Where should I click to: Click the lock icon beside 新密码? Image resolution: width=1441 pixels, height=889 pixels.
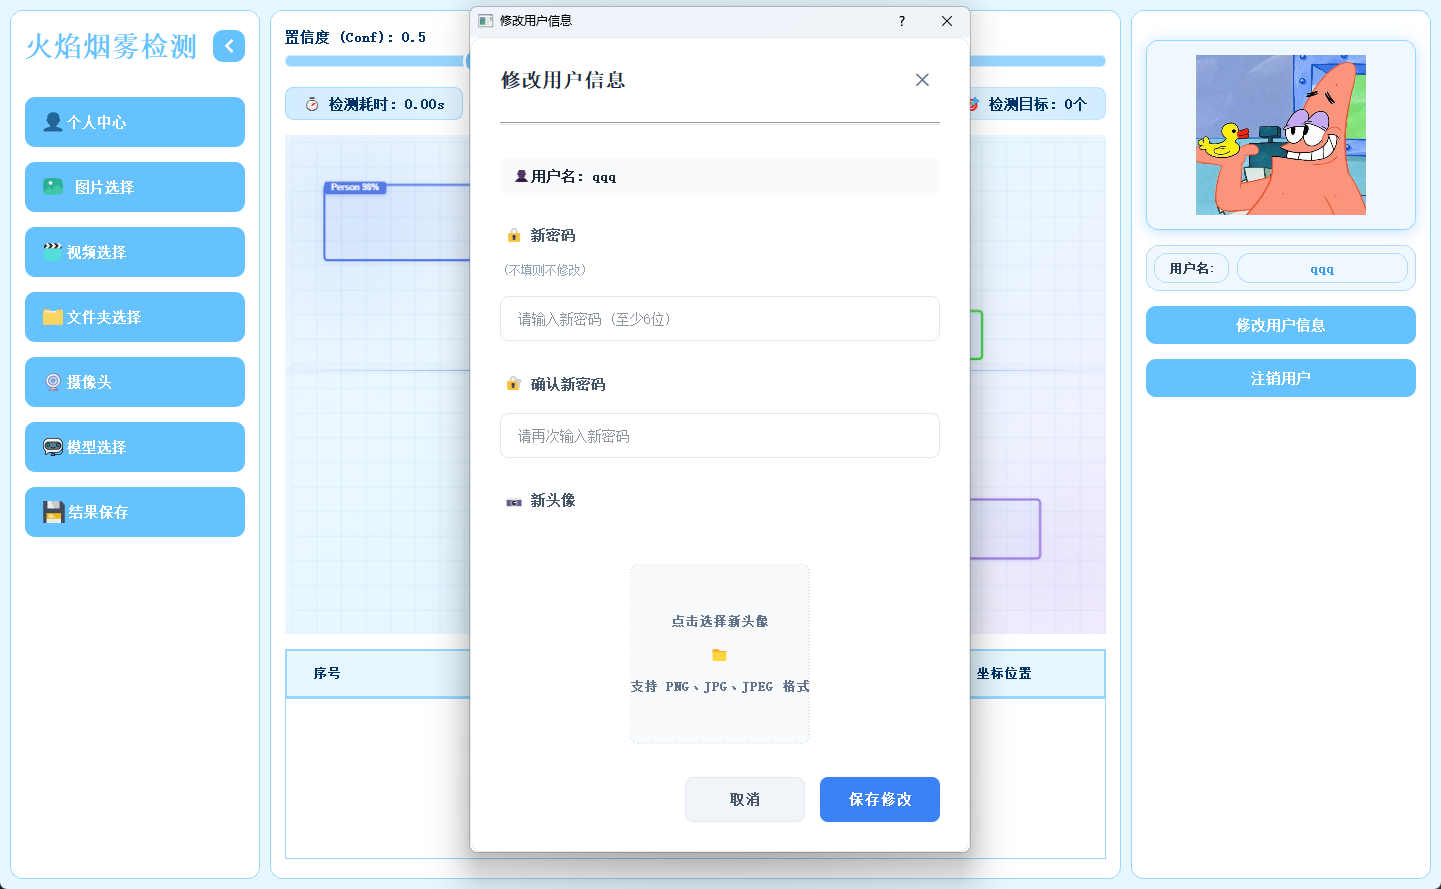[x=513, y=235]
